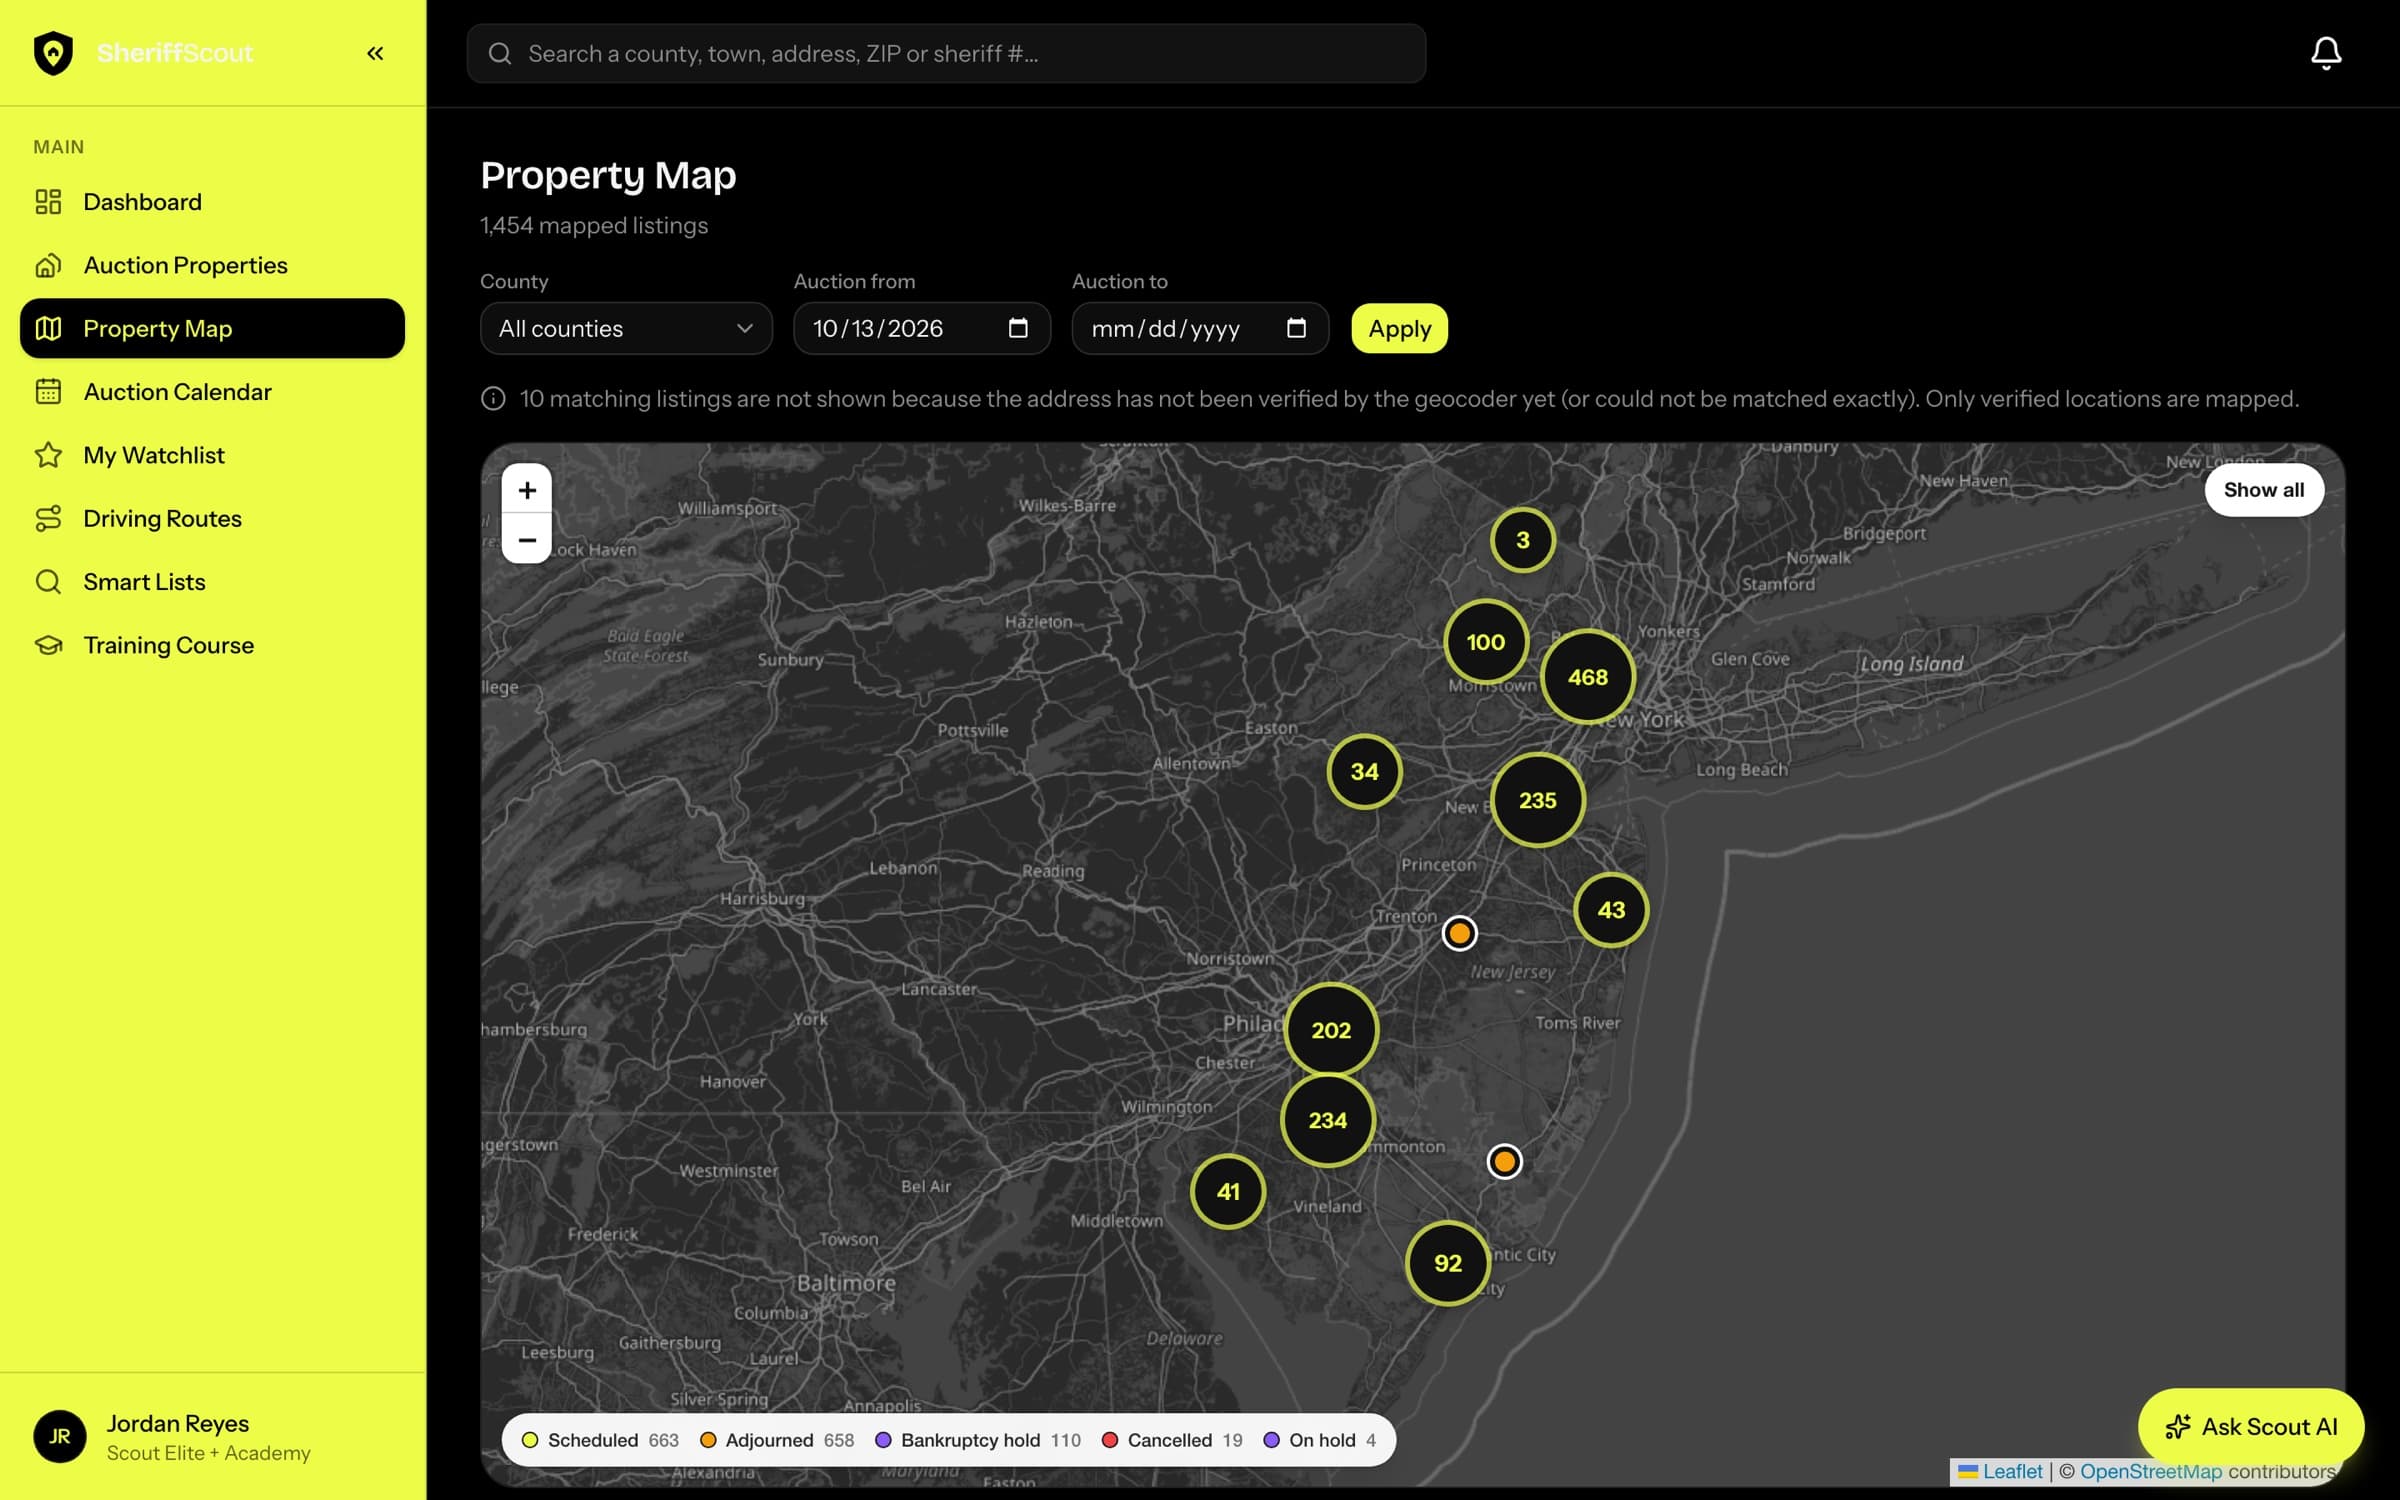Image resolution: width=2400 pixels, height=1500 pixels.
Task: Expand the 234 cluster marker
Action: (x=1328, y=1120)
